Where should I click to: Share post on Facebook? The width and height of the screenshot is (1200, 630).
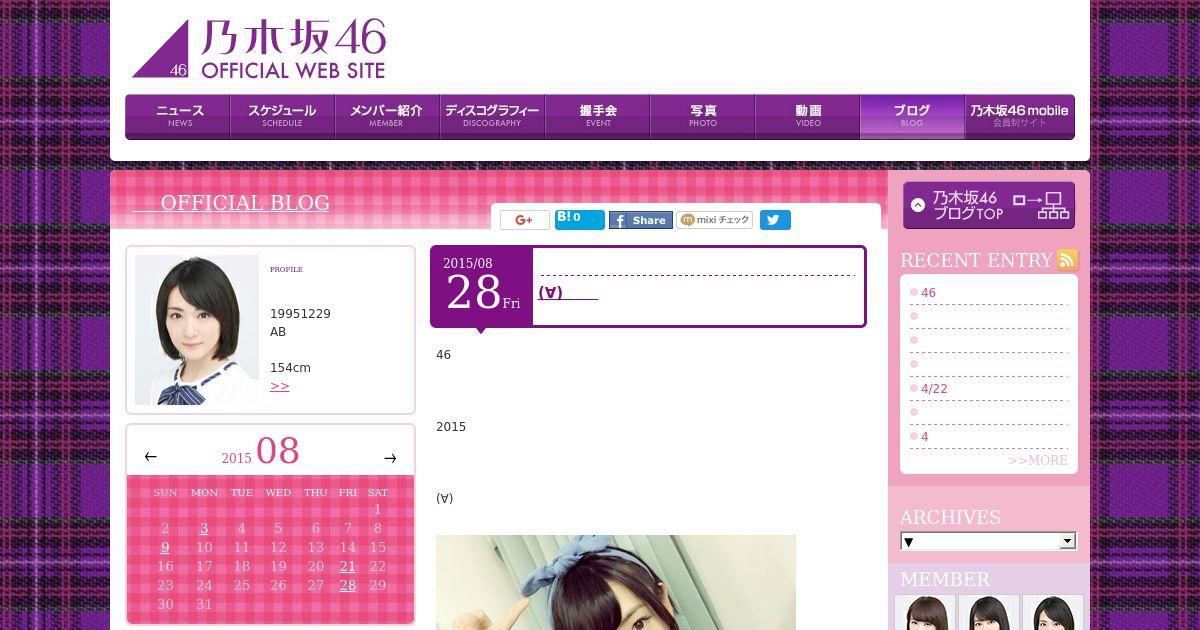pyautogui.click(x=641, y=220)
